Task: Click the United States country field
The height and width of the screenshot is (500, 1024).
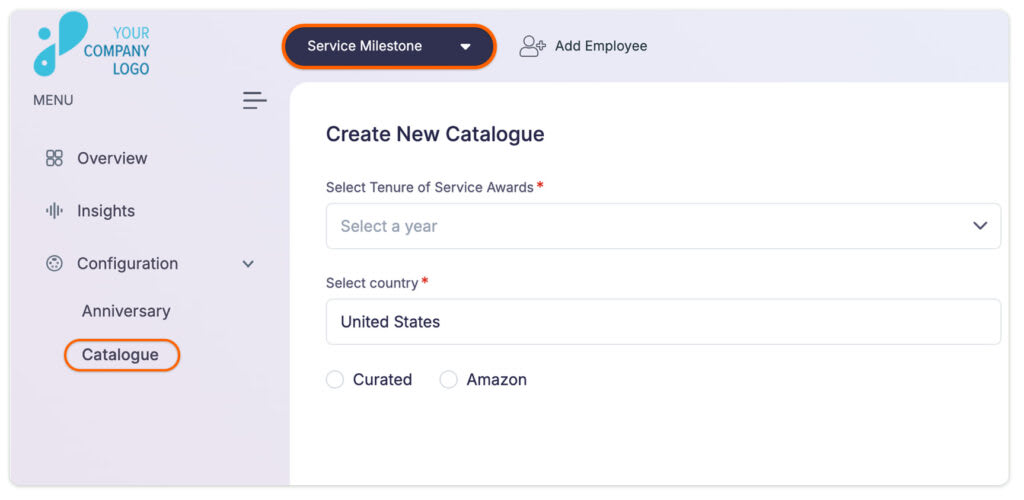Action: [663, 322]
